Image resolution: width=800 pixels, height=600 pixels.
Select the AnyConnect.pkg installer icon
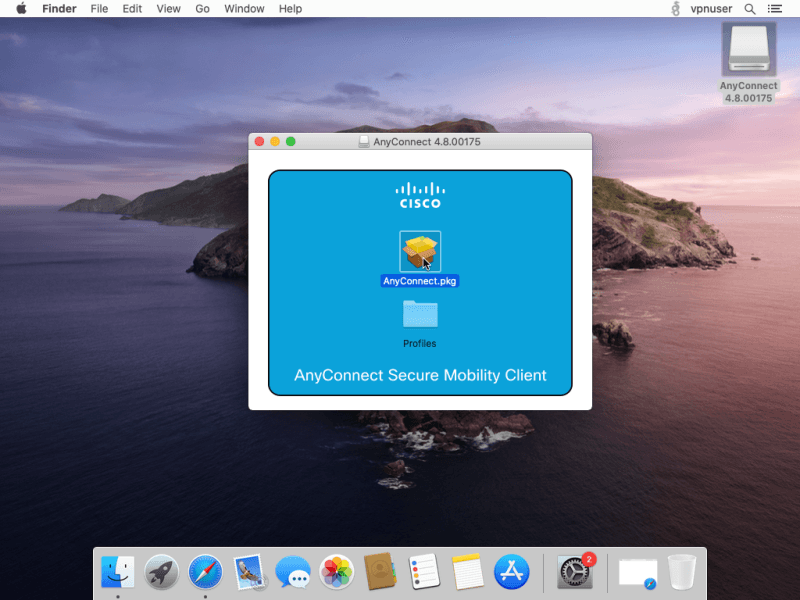coord(420,251)
